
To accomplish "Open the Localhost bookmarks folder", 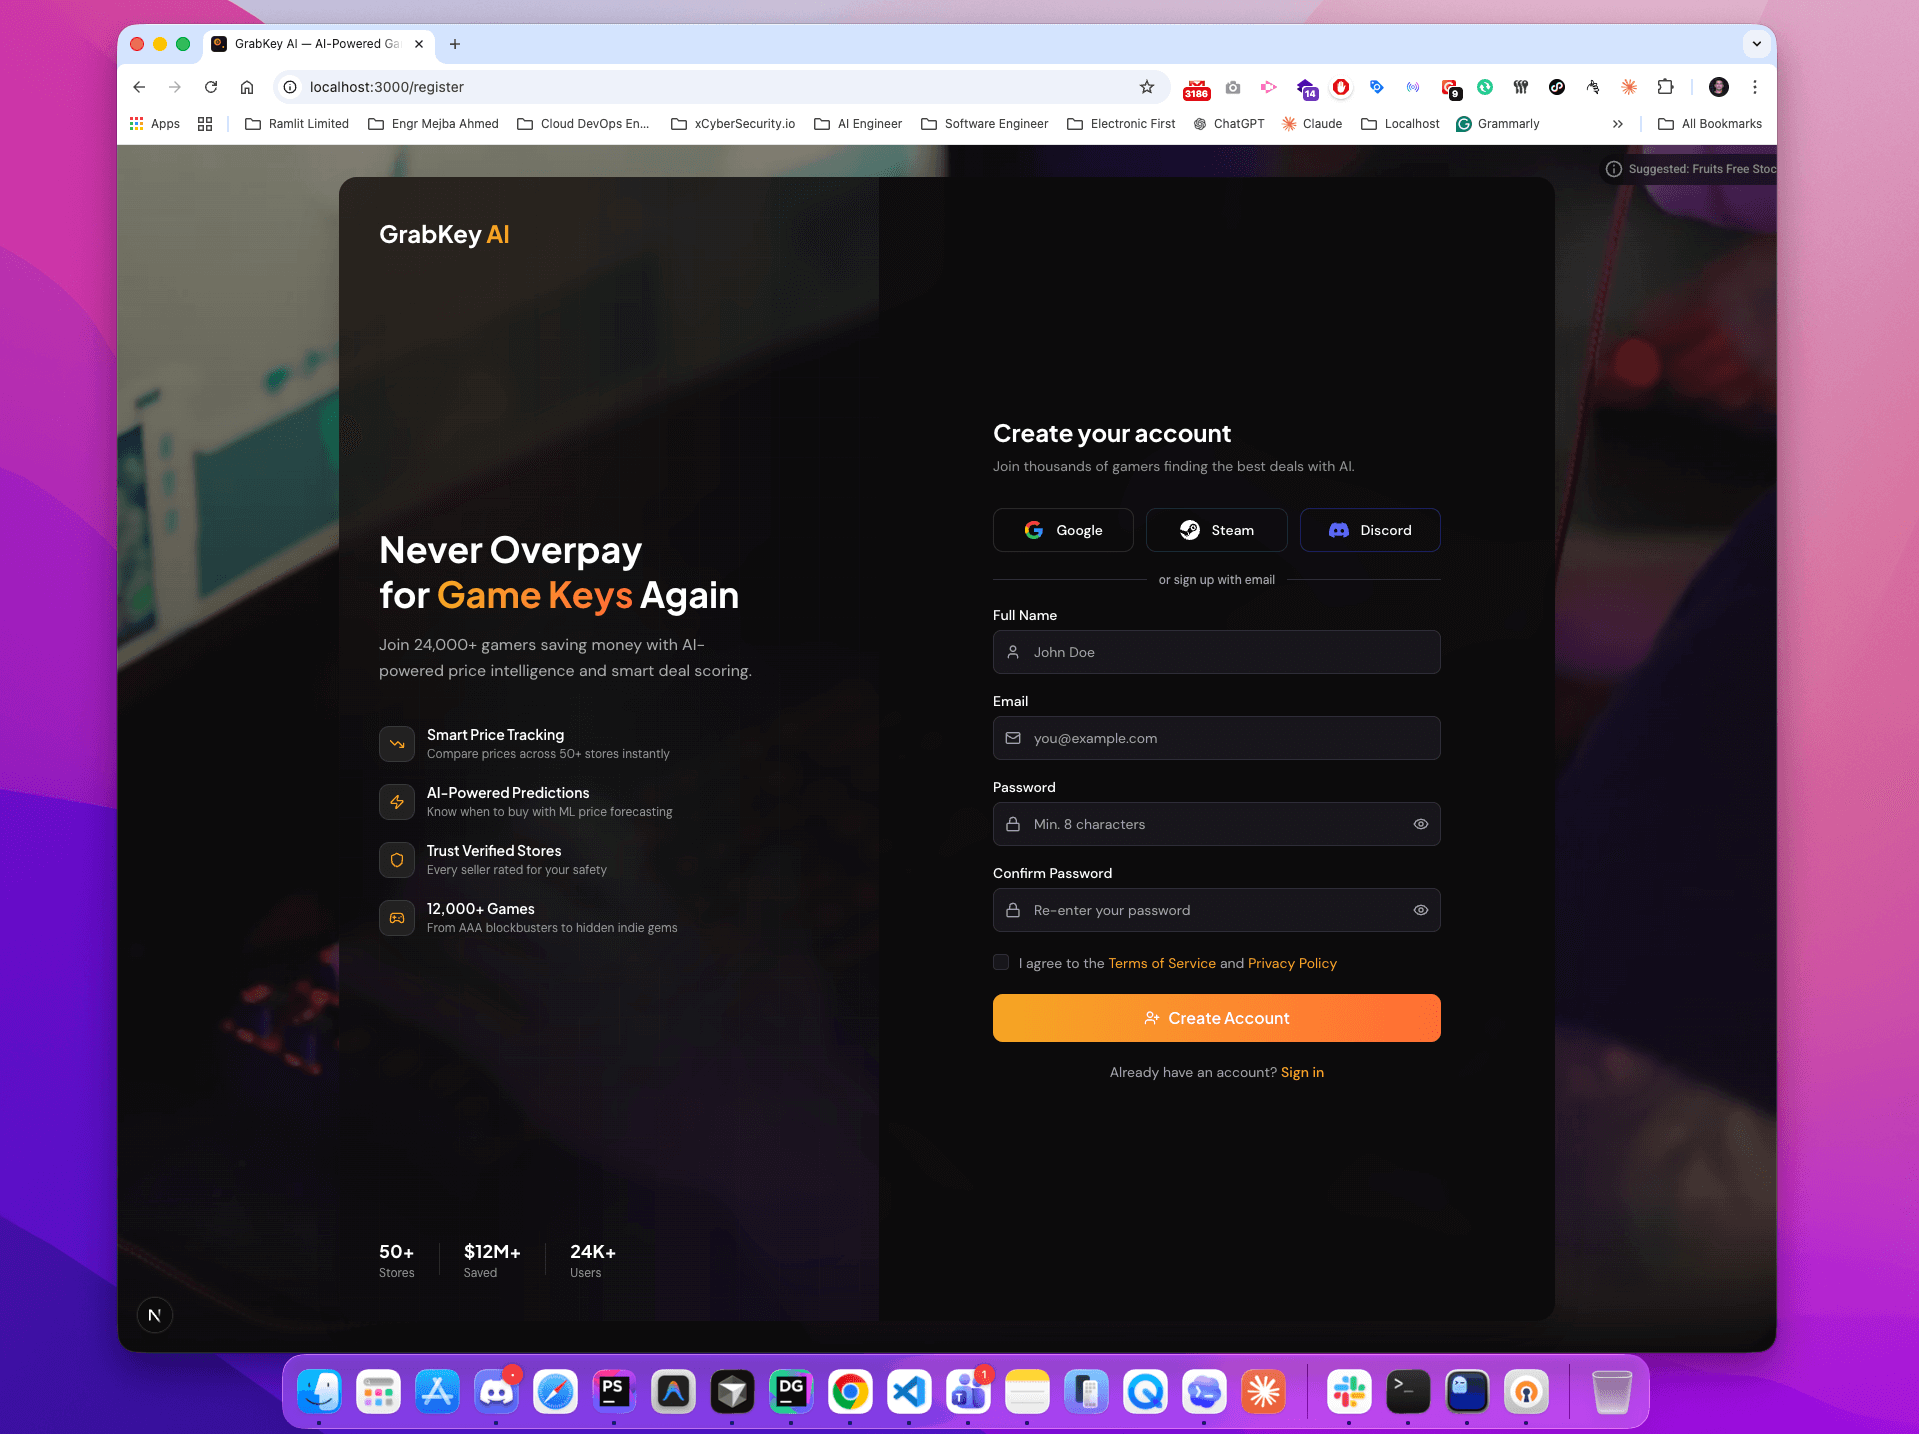I will click(1400, 123).
